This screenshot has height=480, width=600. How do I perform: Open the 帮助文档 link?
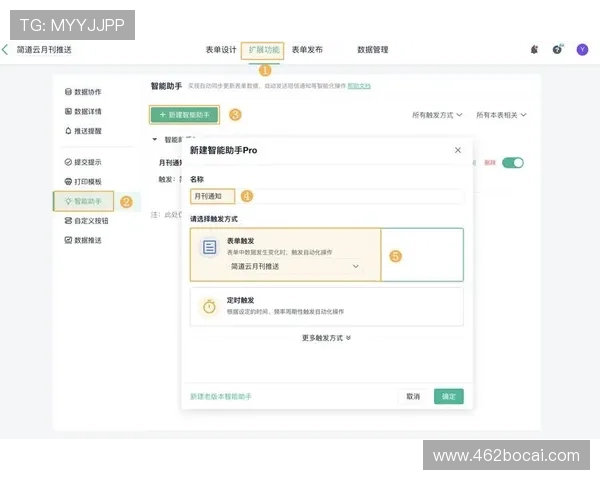359,86
